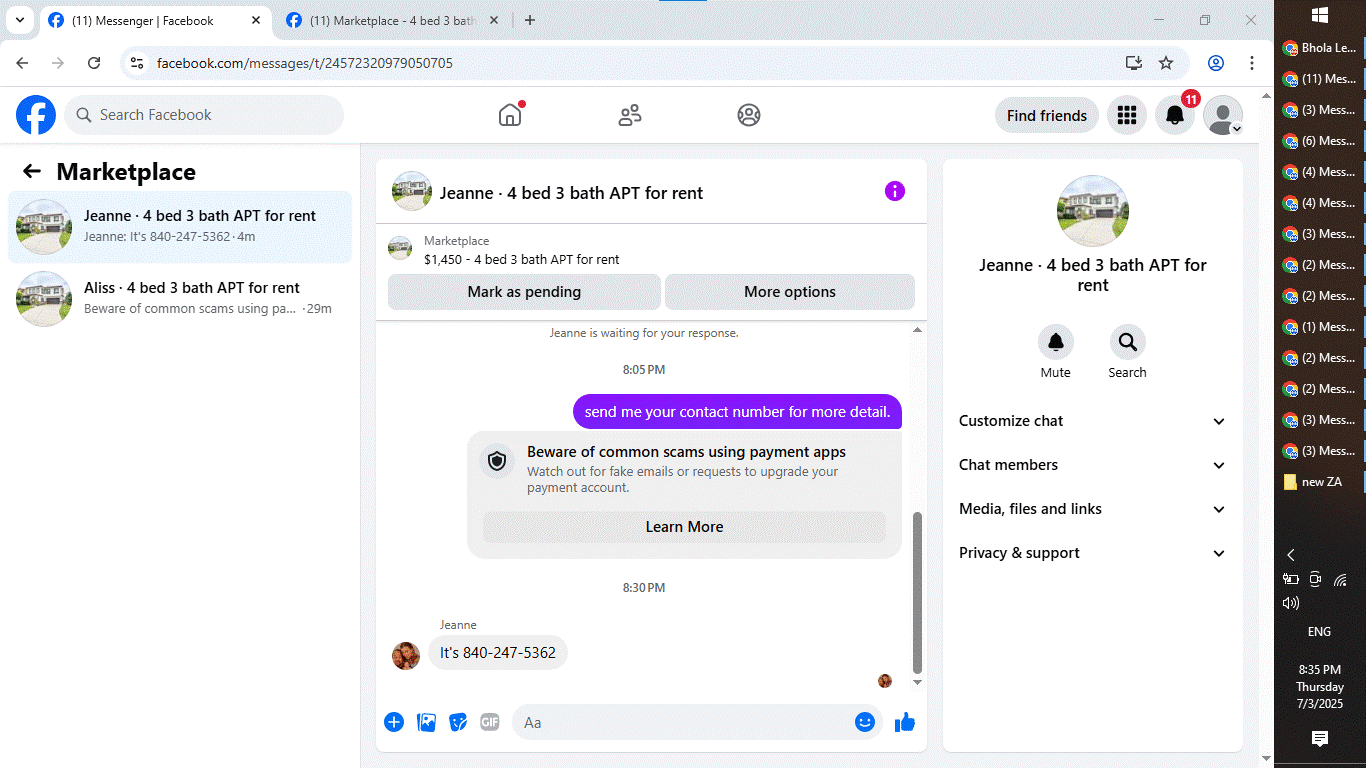Open the Windows action center notifications icon
Image resolution: width=1366 pixels, height=768 pixels.
click(x=1319, y=738)
